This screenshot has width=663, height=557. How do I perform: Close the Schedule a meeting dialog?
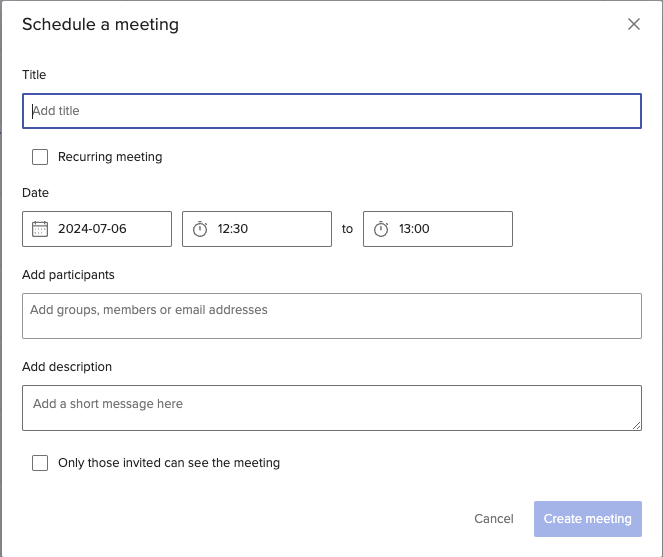633,25
